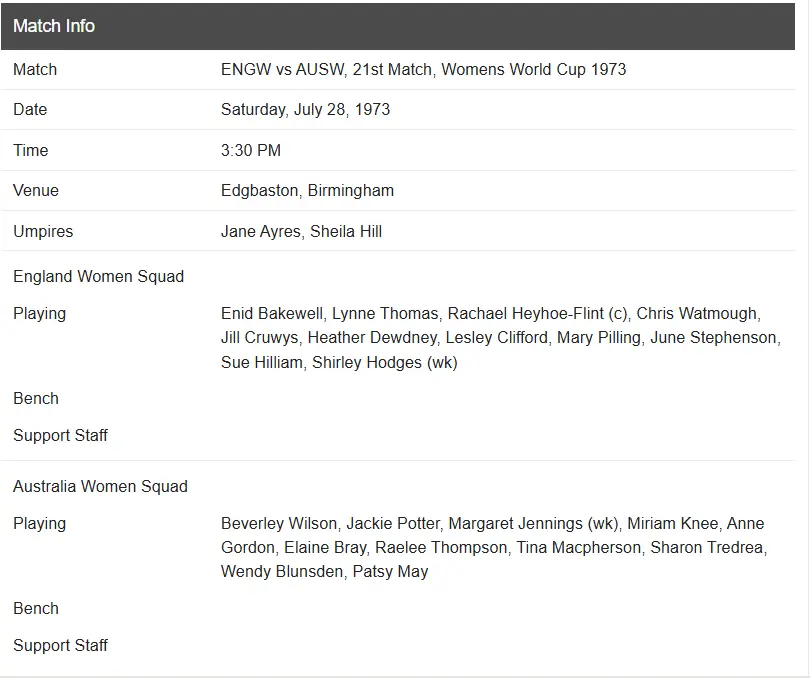810x678 pixels.
Task: Click the Bench label under Australia squad
Action: point(36,608)
